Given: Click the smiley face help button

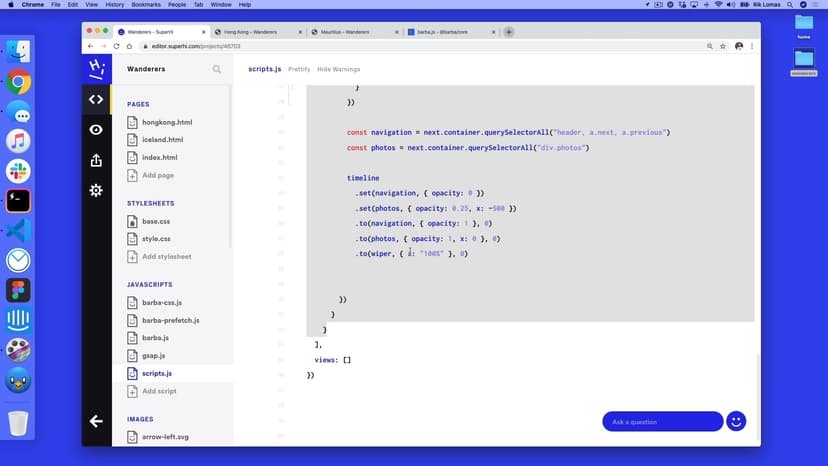Looking at the screenshot, I should point(736,421).
